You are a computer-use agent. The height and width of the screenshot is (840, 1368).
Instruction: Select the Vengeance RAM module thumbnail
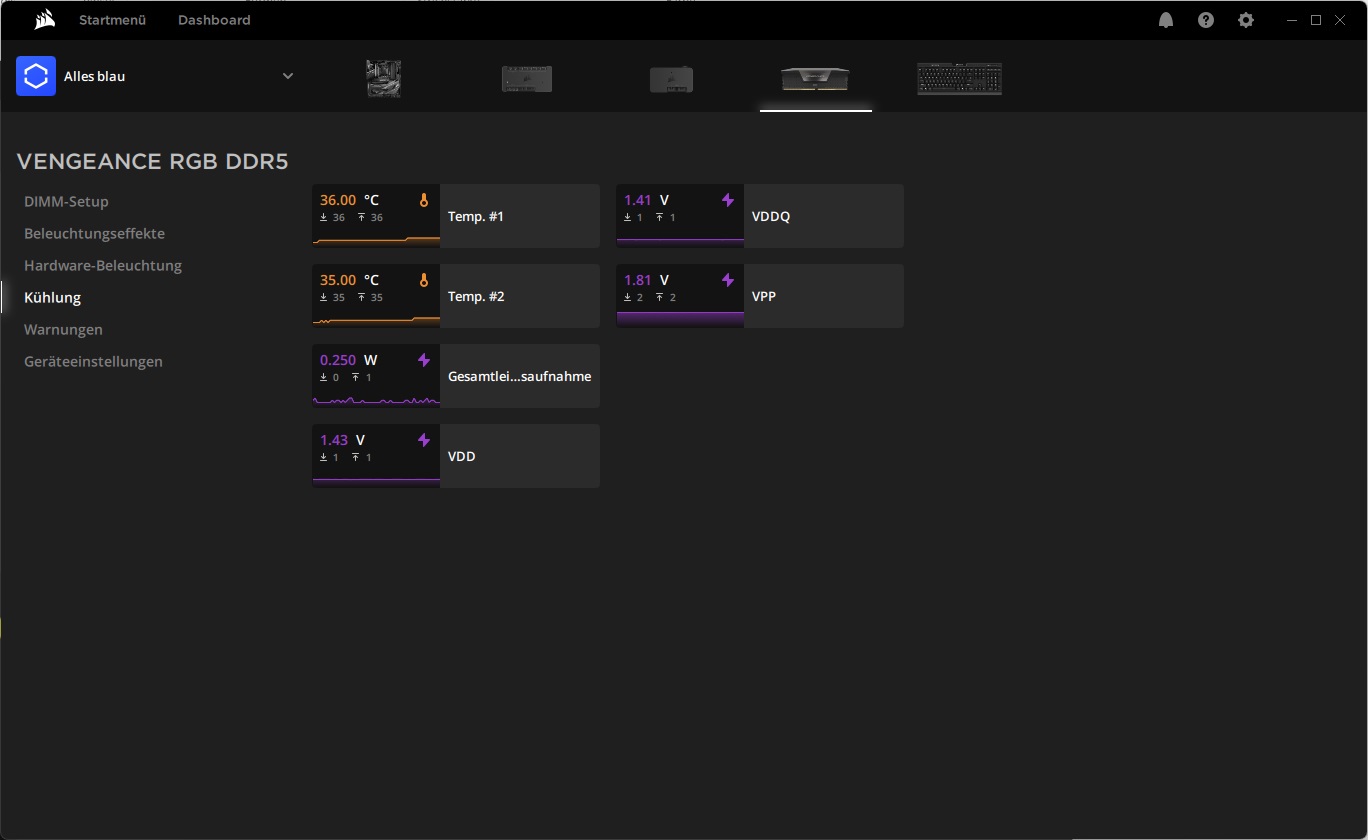tap(815, 79)
